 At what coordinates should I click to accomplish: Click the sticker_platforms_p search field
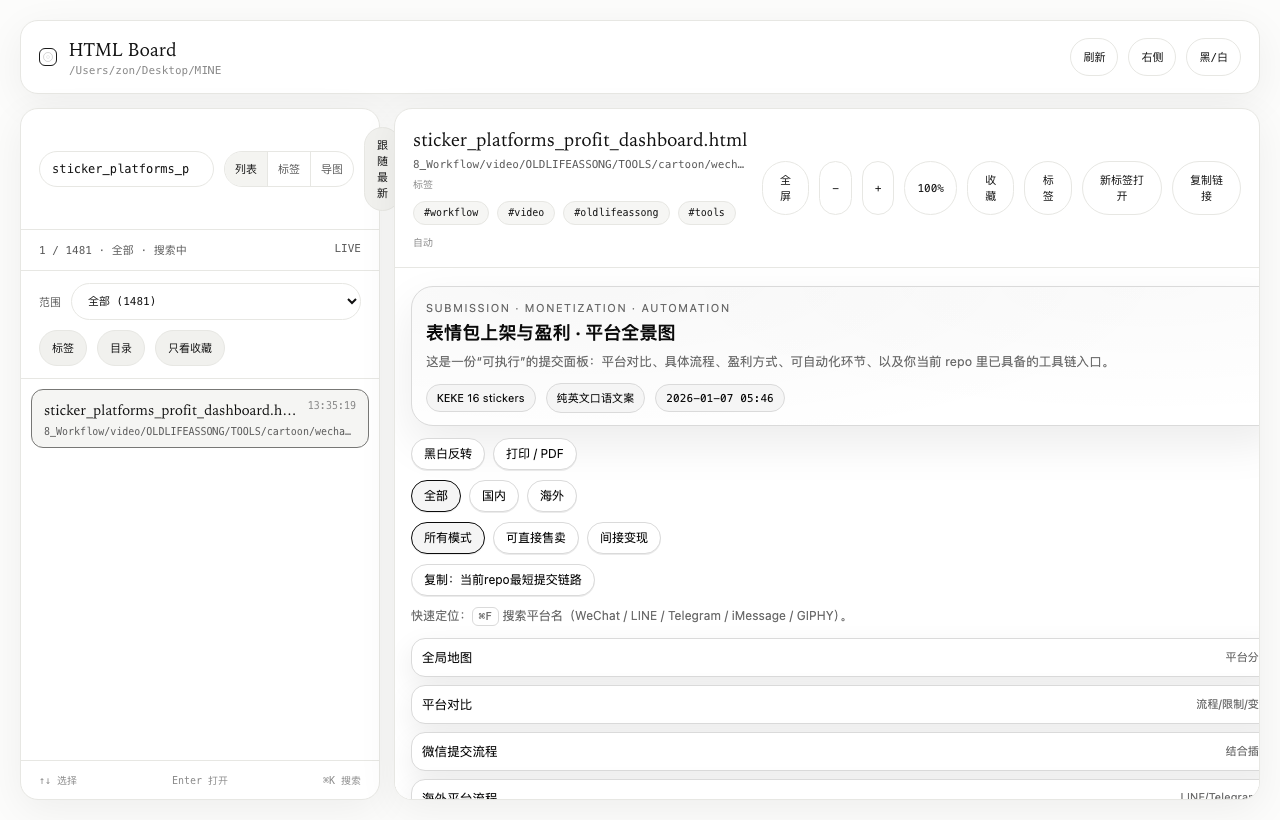pos(126,169)
